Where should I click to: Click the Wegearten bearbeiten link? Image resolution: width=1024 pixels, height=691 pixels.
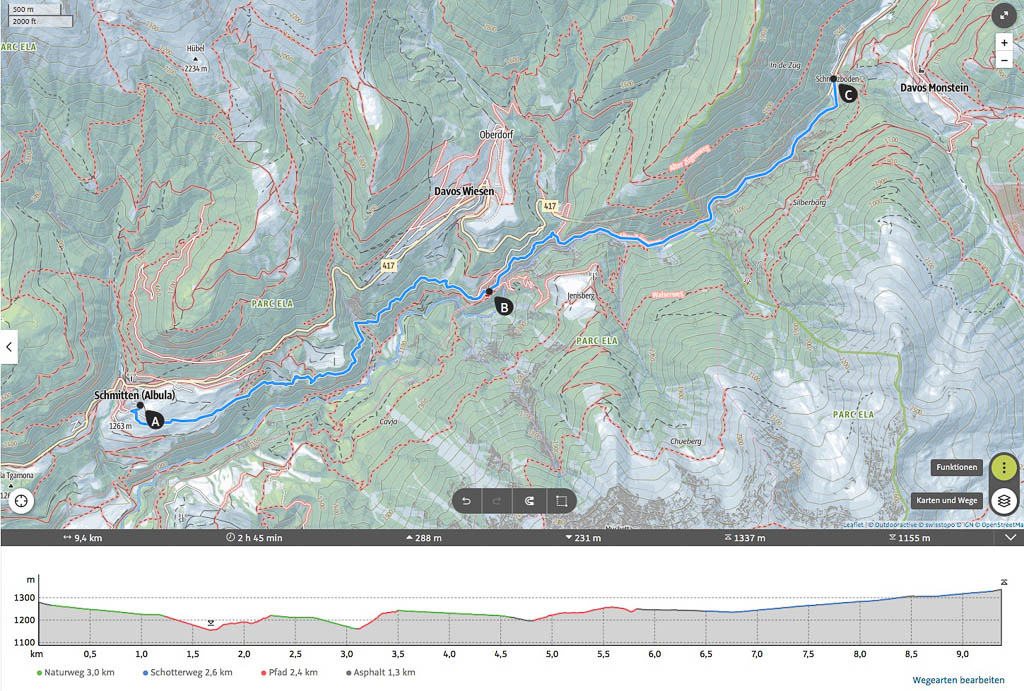point(958,679)
